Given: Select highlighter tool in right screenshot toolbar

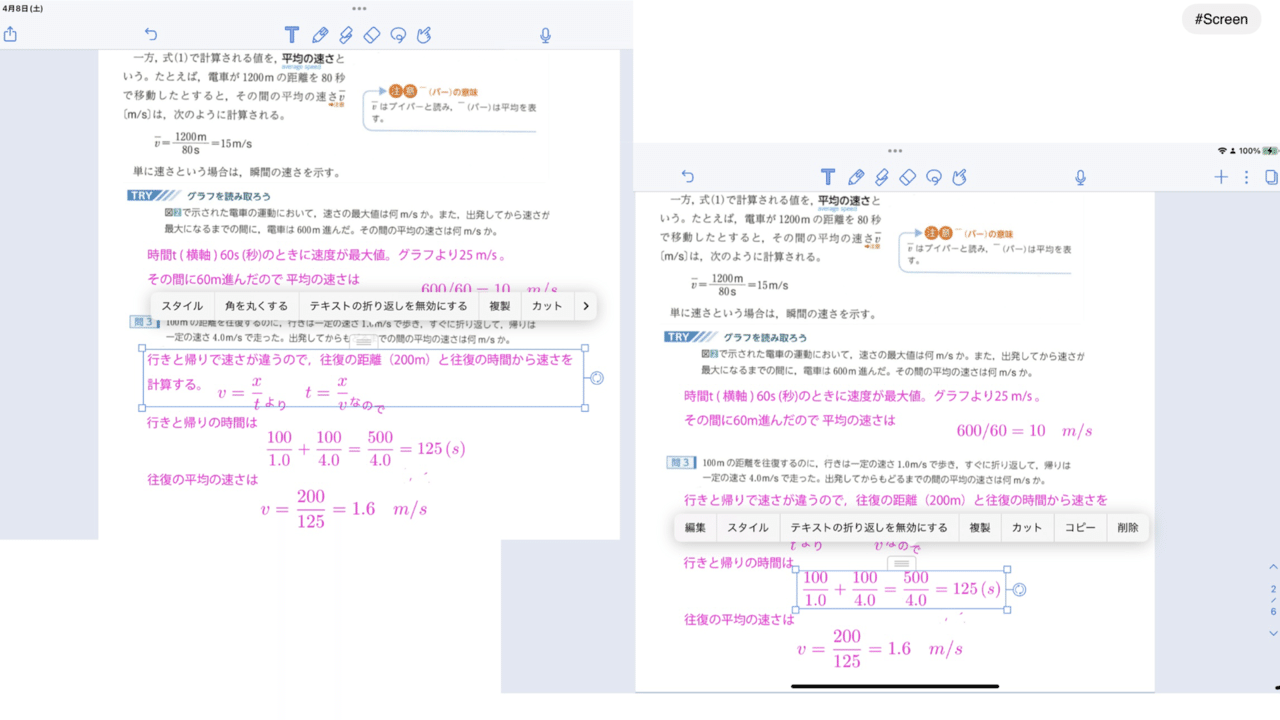Looking at the screenshot, I should tap(882, 177).
